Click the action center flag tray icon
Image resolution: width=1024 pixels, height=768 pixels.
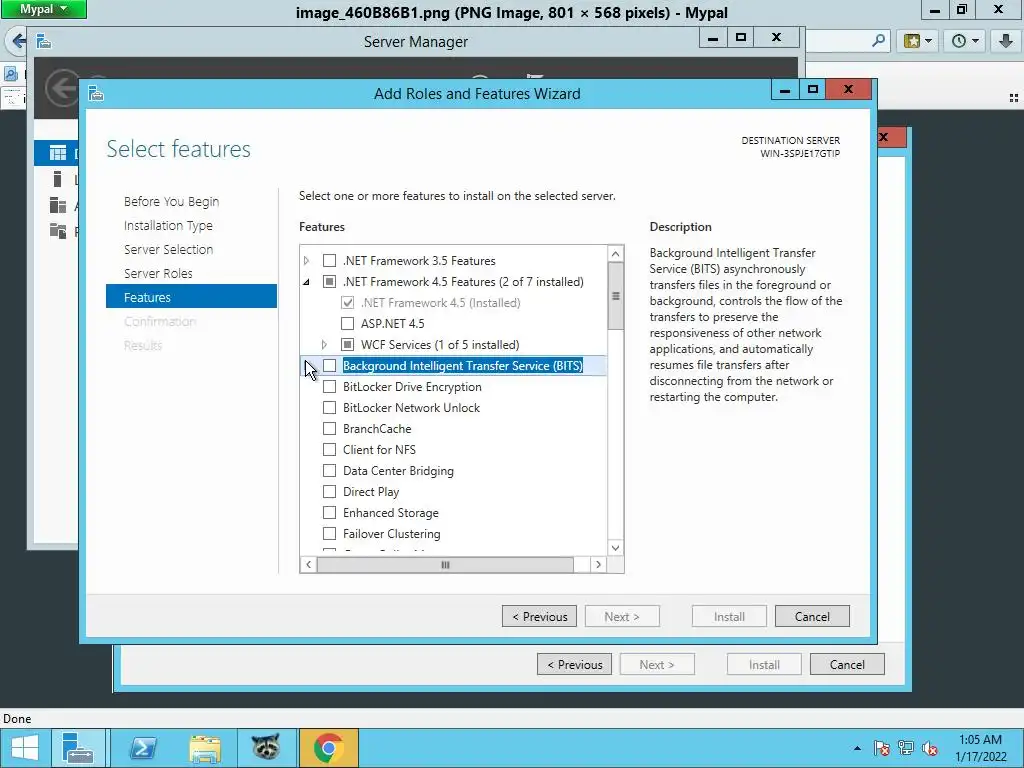[882, 748]
